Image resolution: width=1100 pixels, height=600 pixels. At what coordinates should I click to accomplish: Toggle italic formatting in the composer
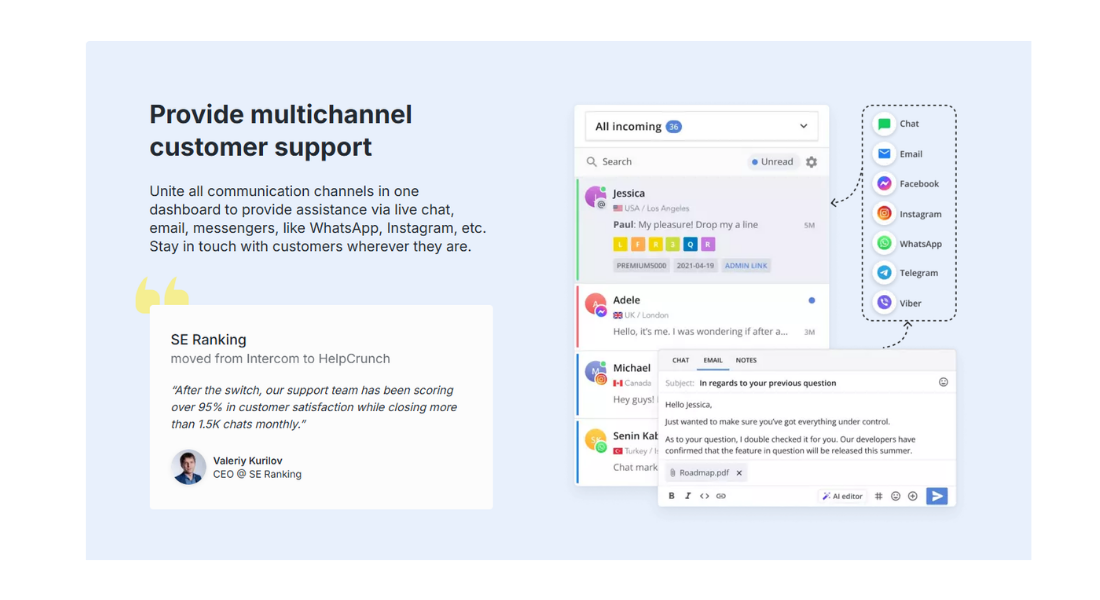(688, 495)
